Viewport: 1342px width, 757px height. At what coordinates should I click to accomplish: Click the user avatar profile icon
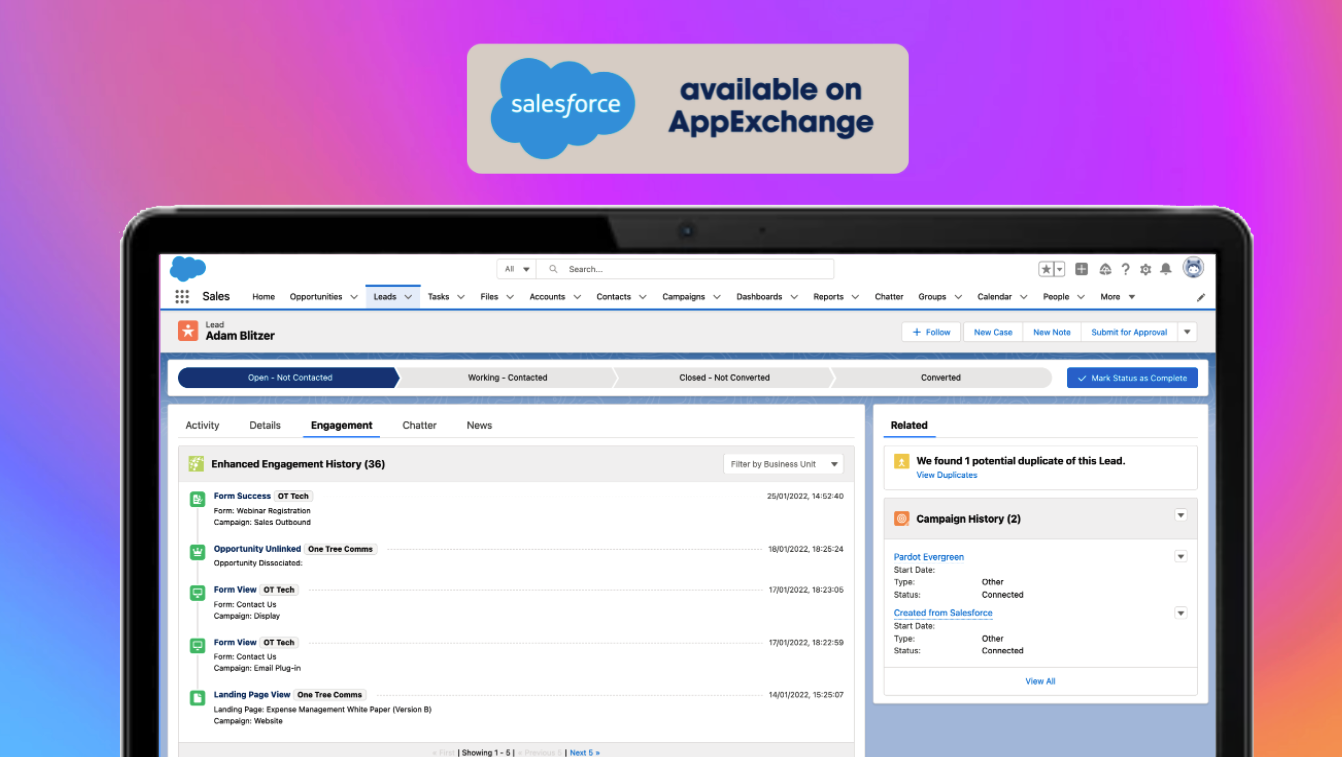1193,268
